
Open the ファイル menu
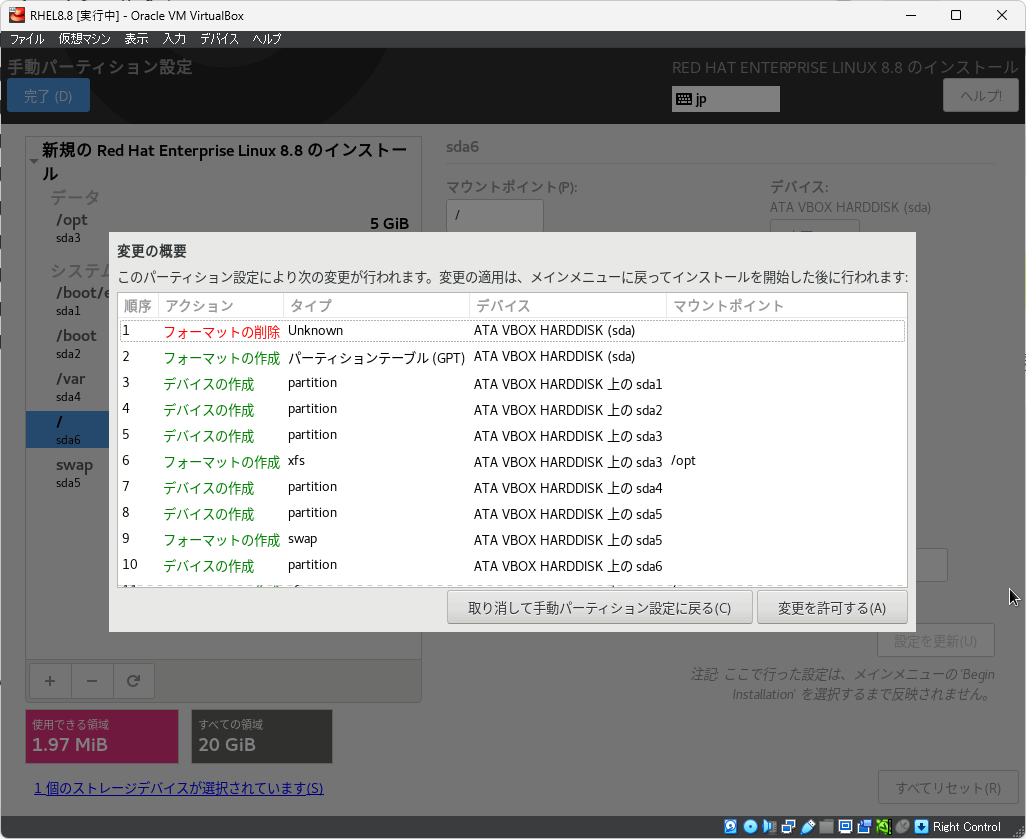tap(27, 39)
